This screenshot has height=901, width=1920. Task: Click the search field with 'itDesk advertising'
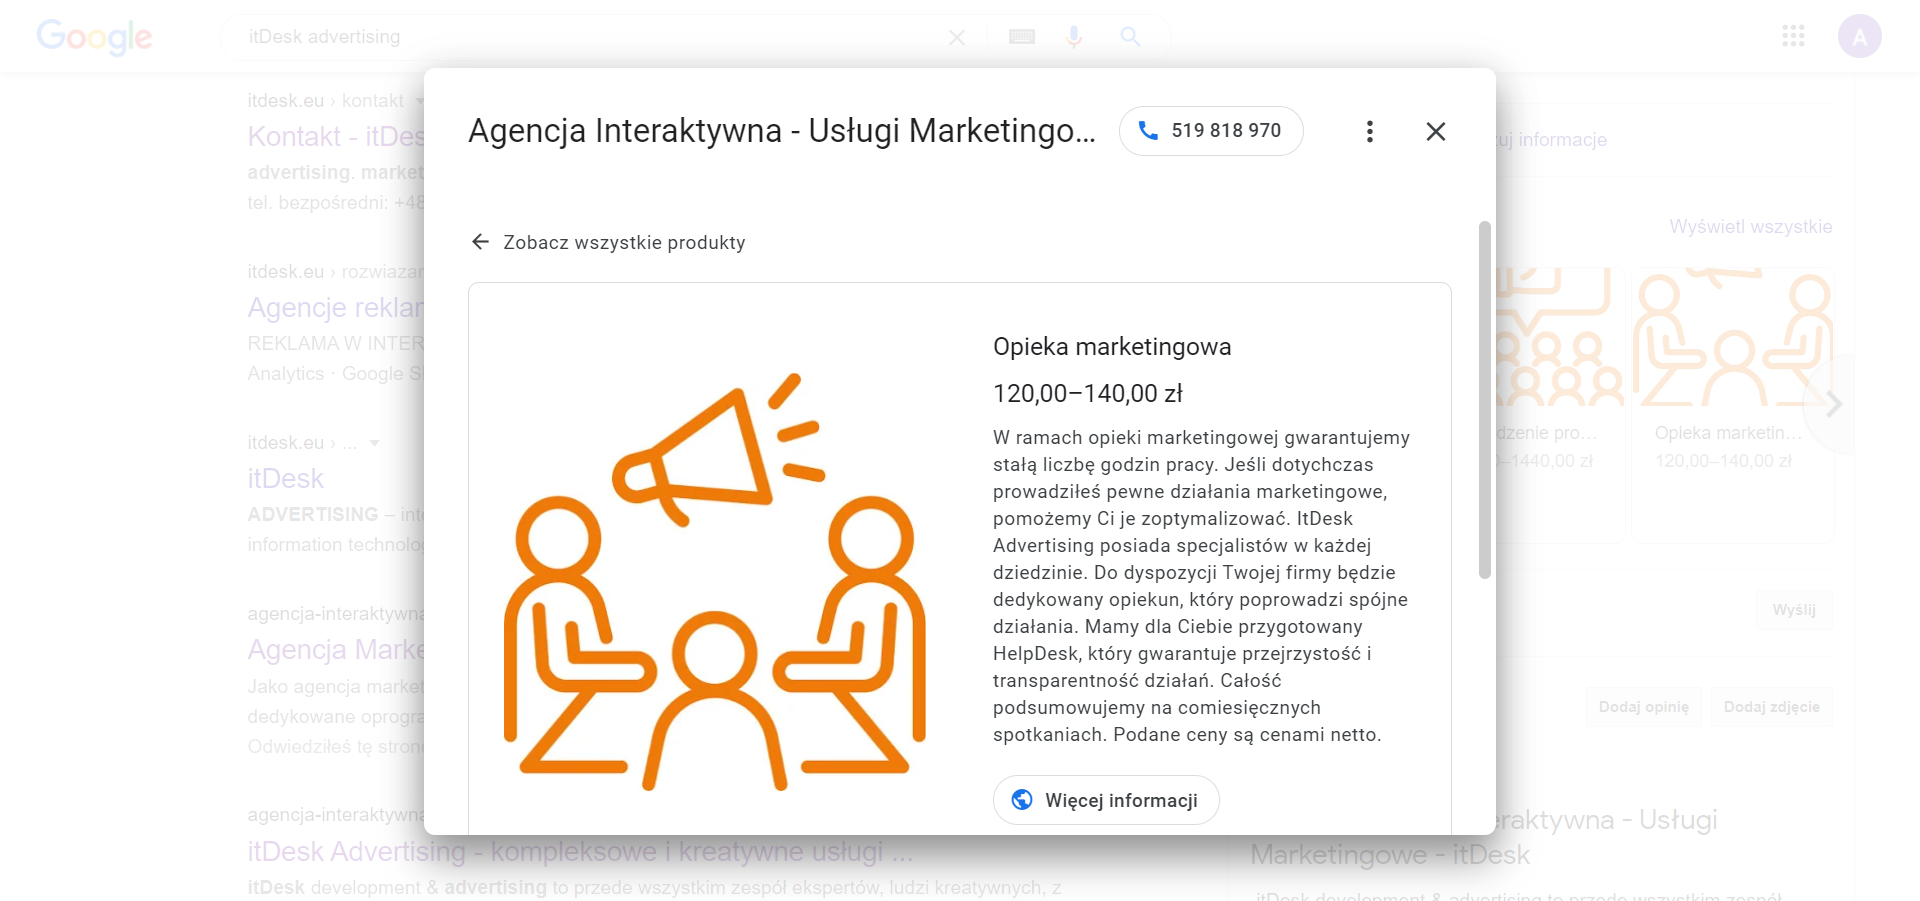coord(590,37)
